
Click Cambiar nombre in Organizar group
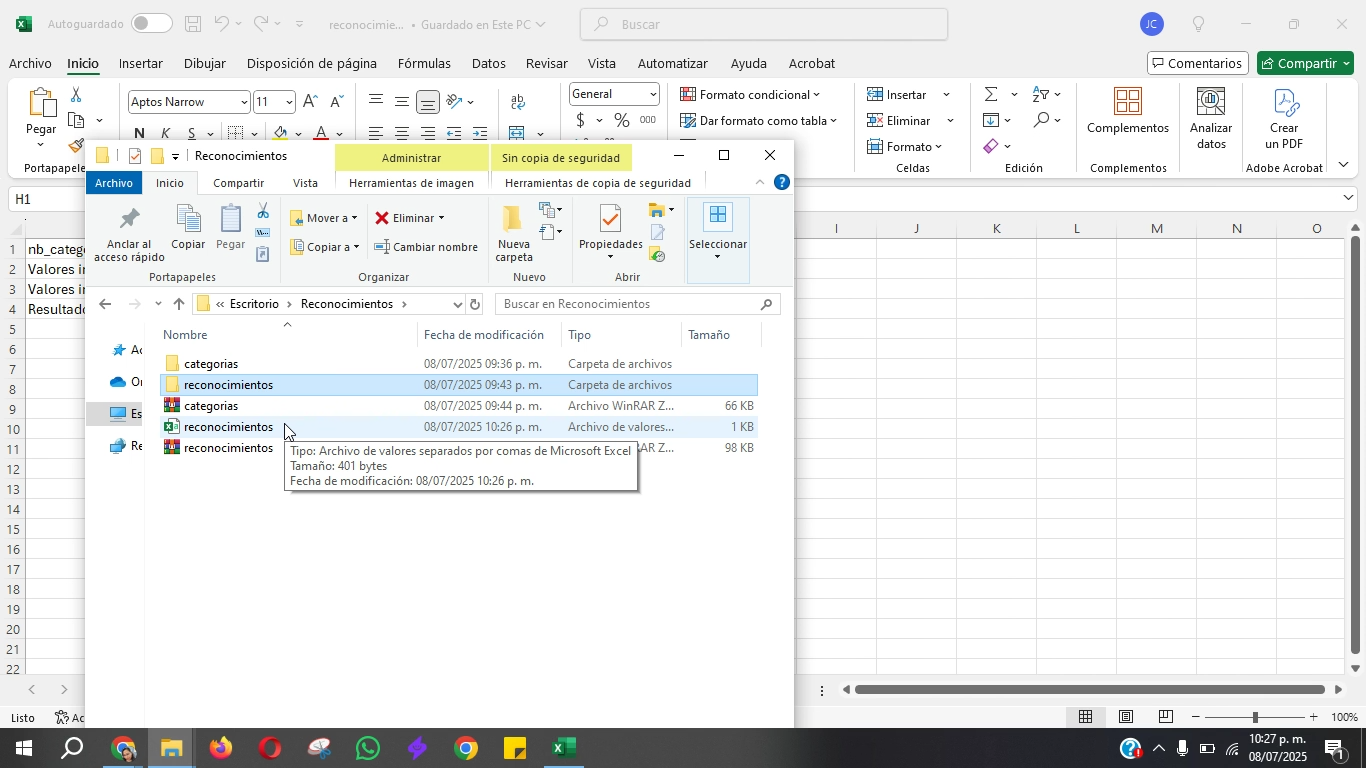(426, 247)
